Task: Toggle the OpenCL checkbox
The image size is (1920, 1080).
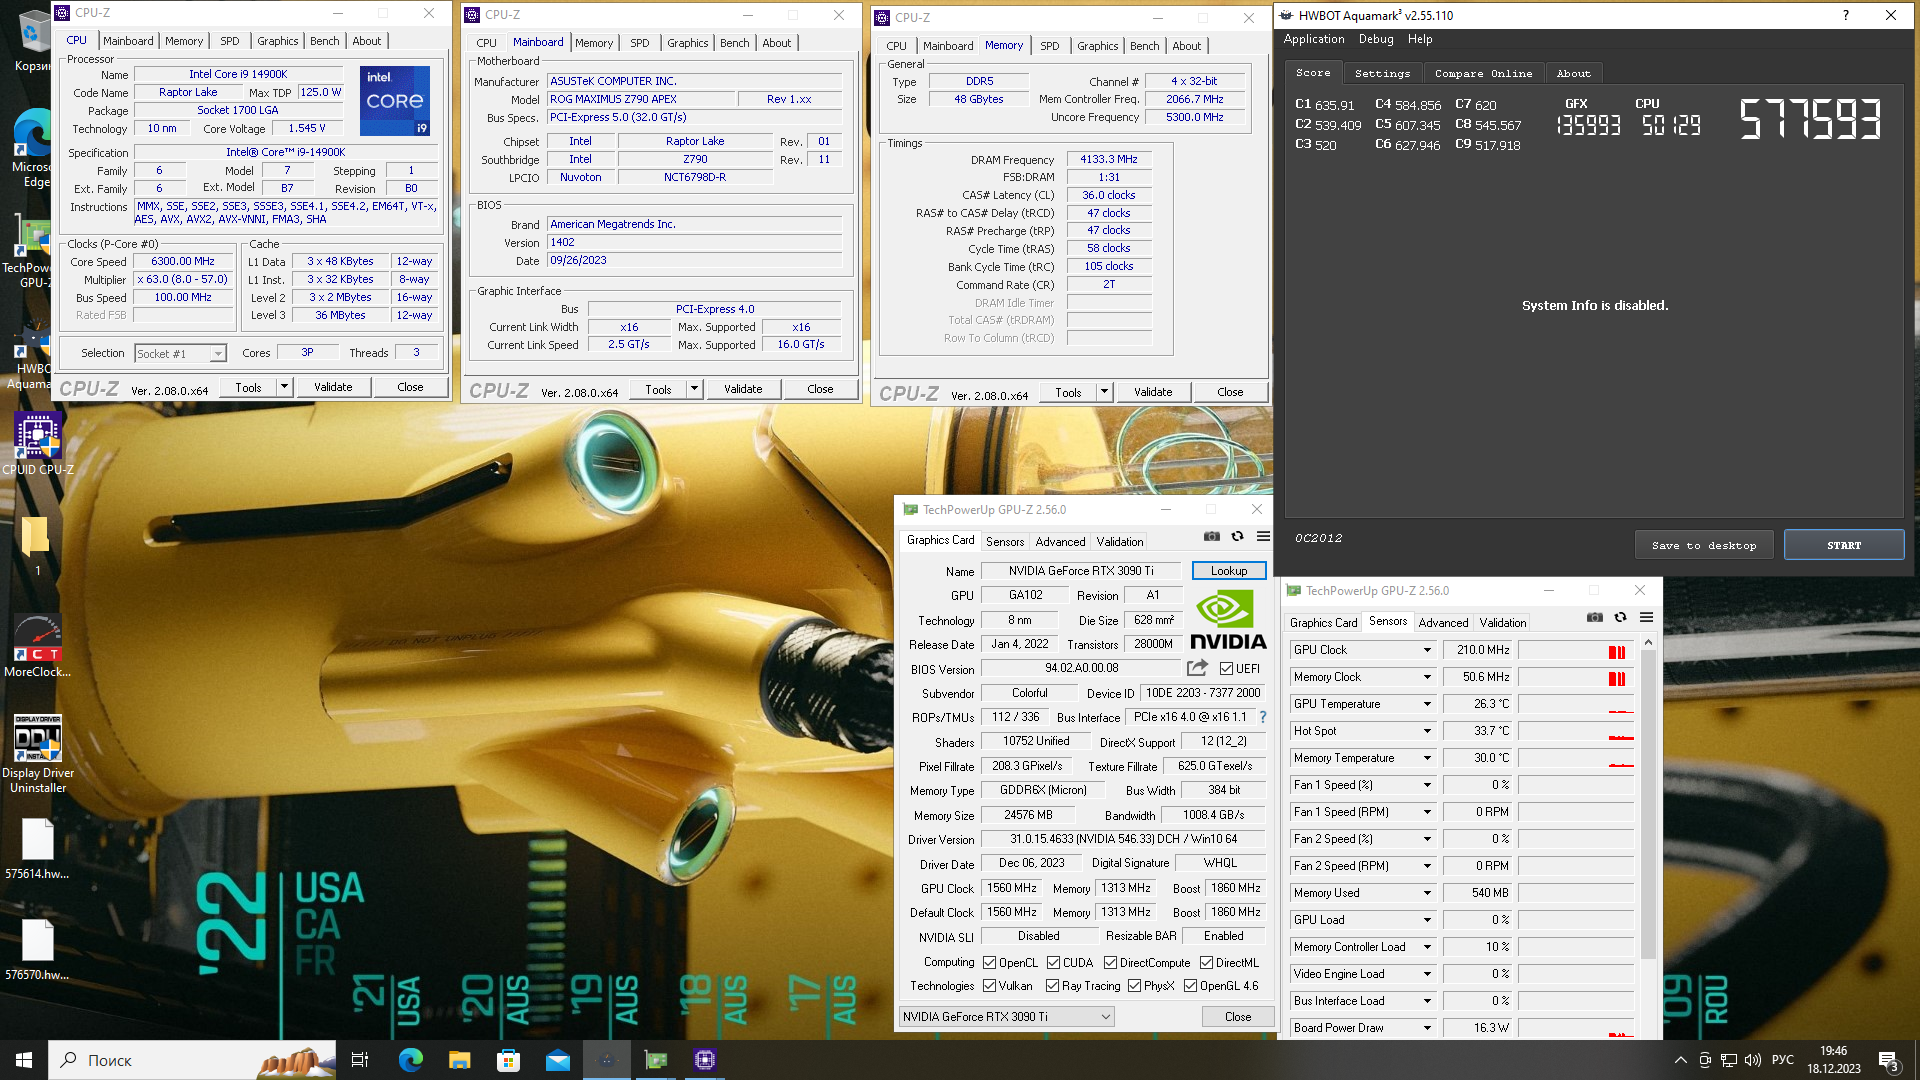Action: click(x=989, y=963)
